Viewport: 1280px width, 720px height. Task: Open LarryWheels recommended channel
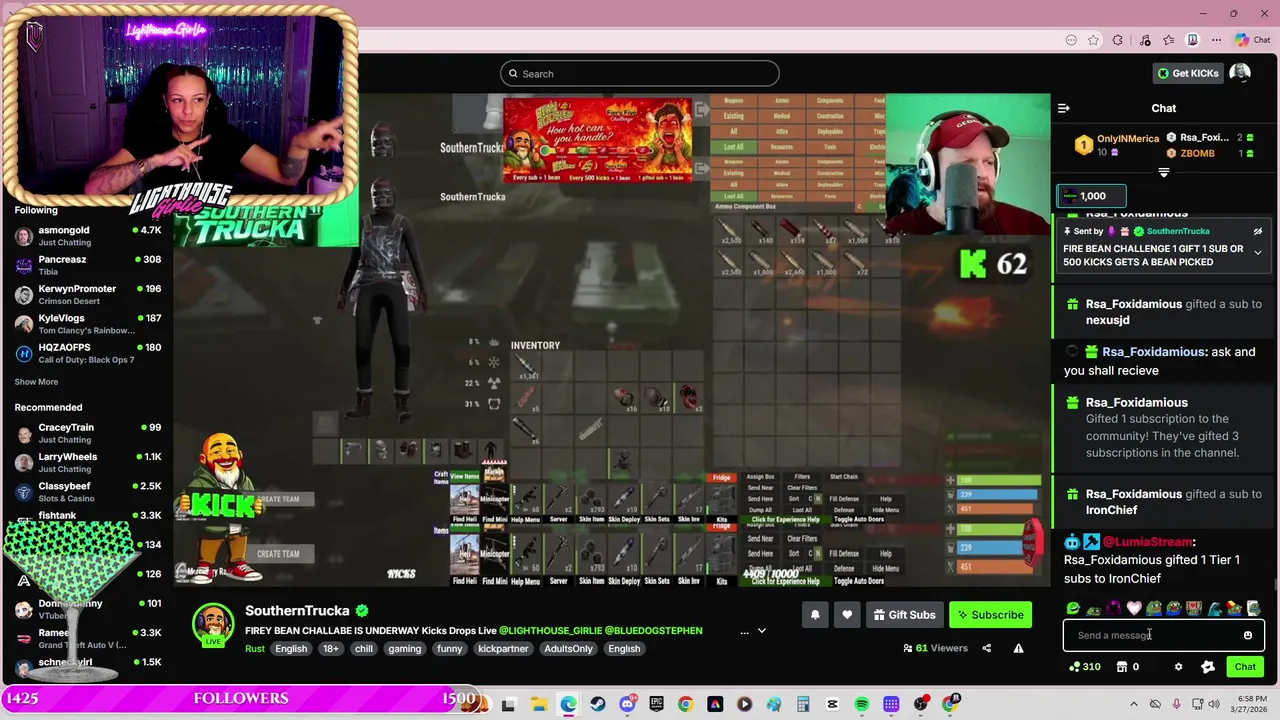[88, 462]
